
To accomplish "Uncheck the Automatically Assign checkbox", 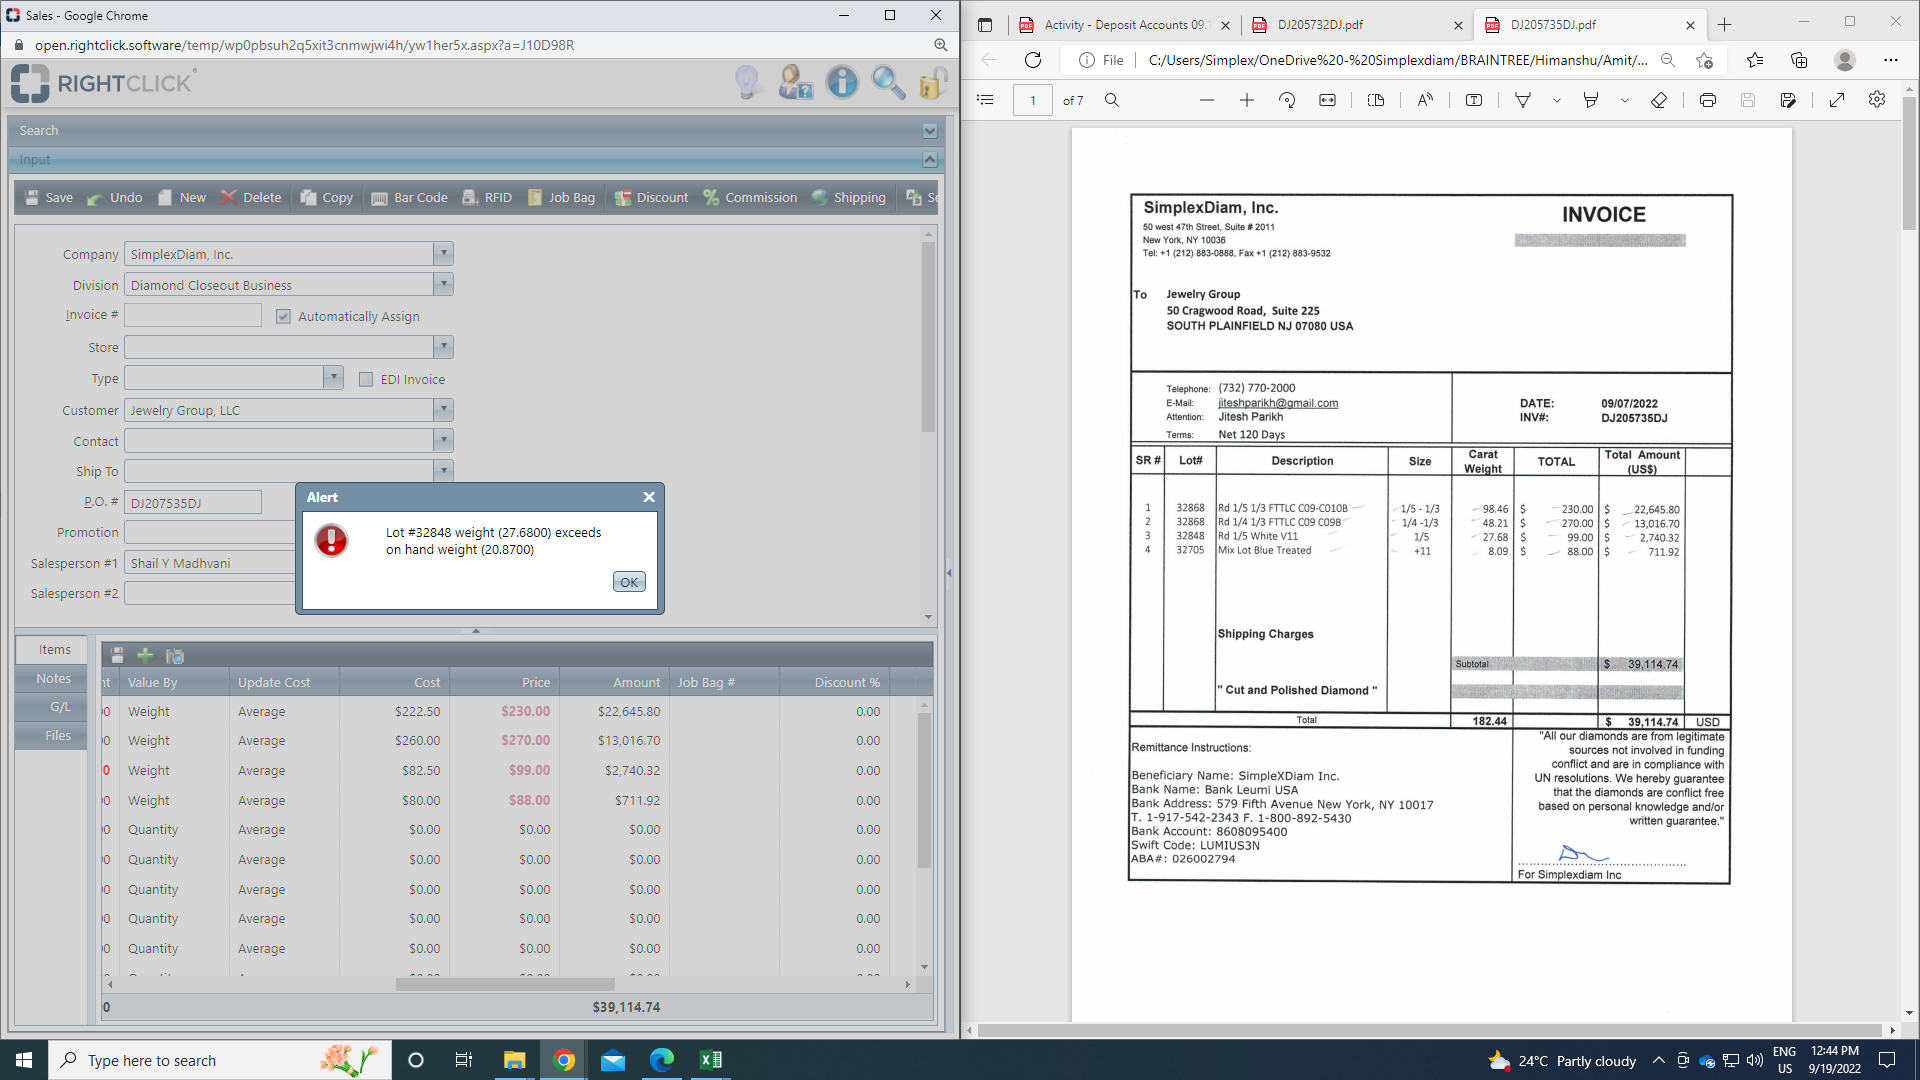I will [283, 317].
